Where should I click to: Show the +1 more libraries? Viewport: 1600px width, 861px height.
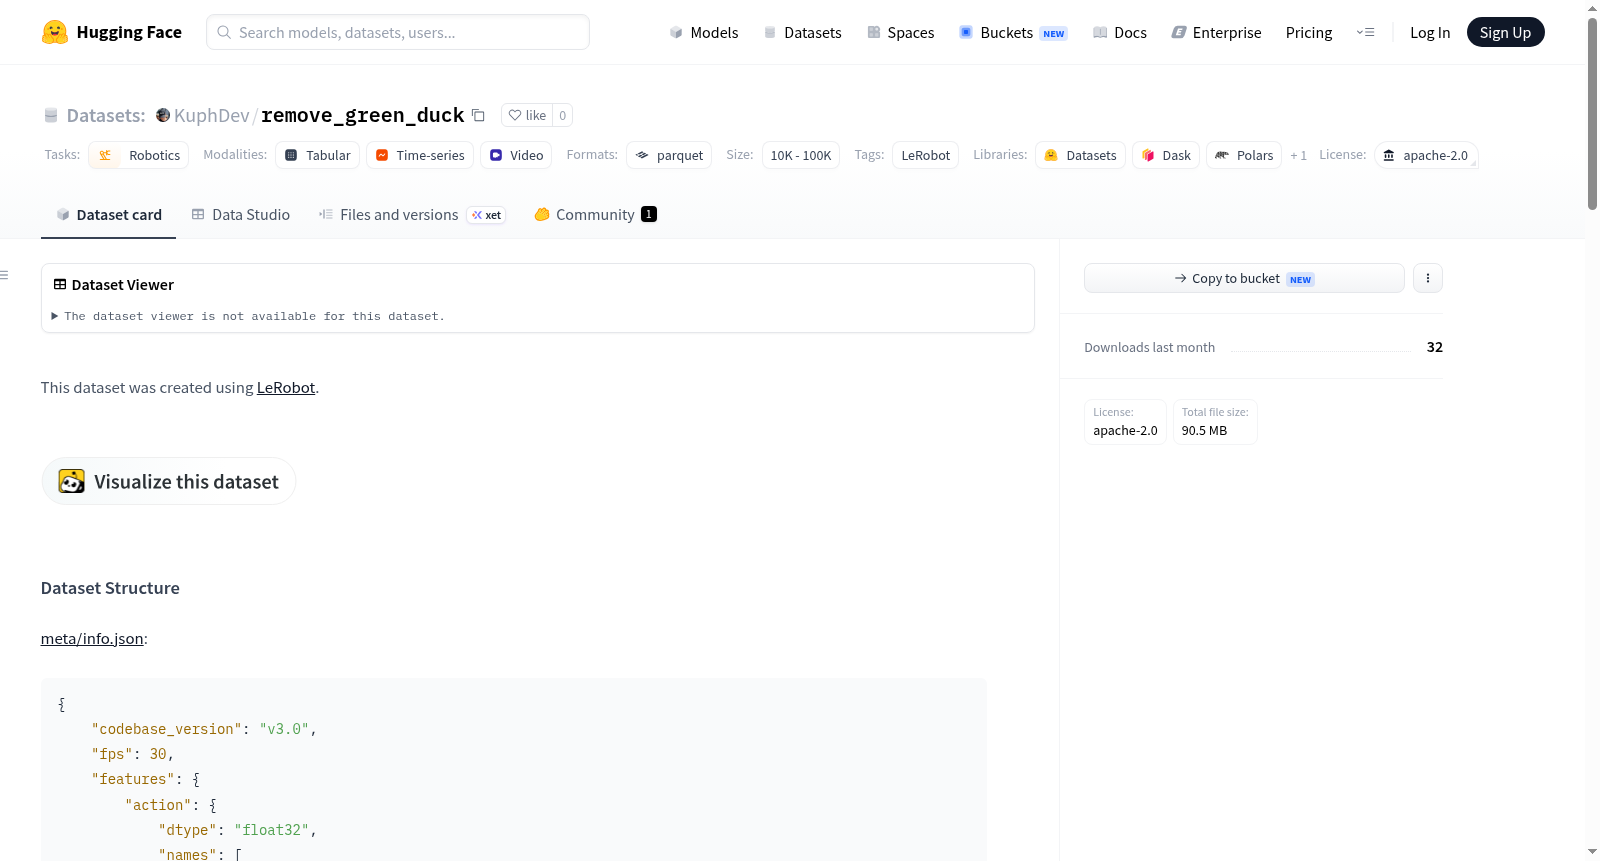1298,155
